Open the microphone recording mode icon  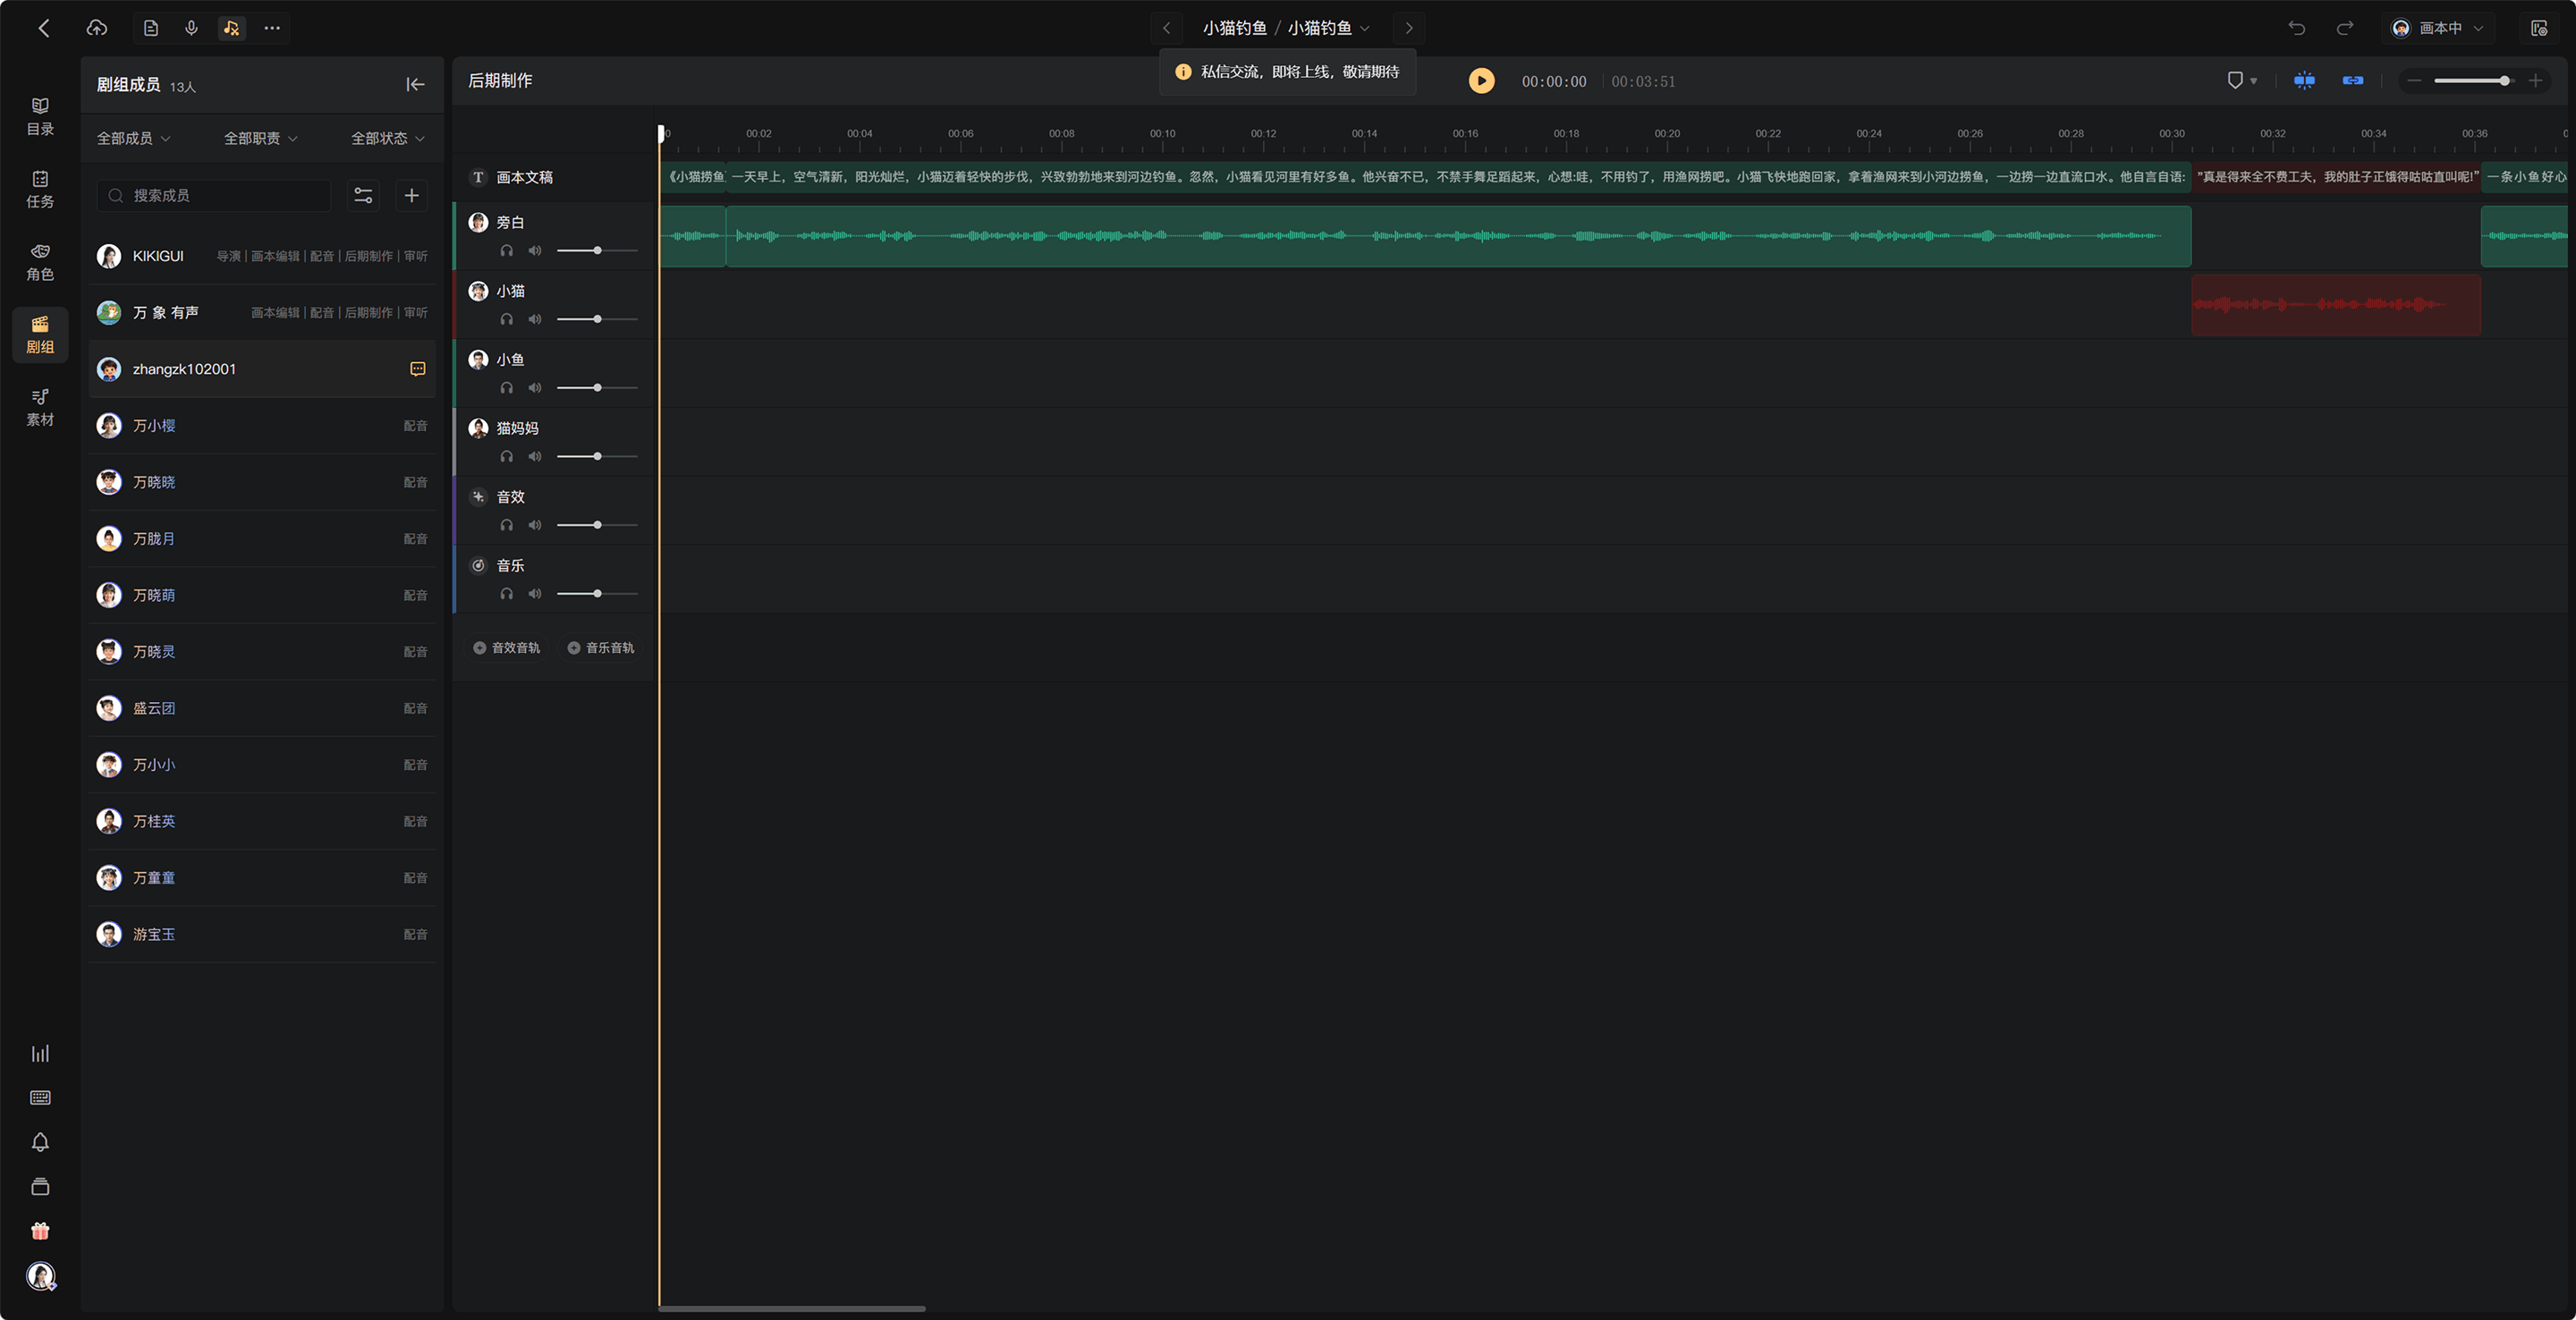pos(191,28)
